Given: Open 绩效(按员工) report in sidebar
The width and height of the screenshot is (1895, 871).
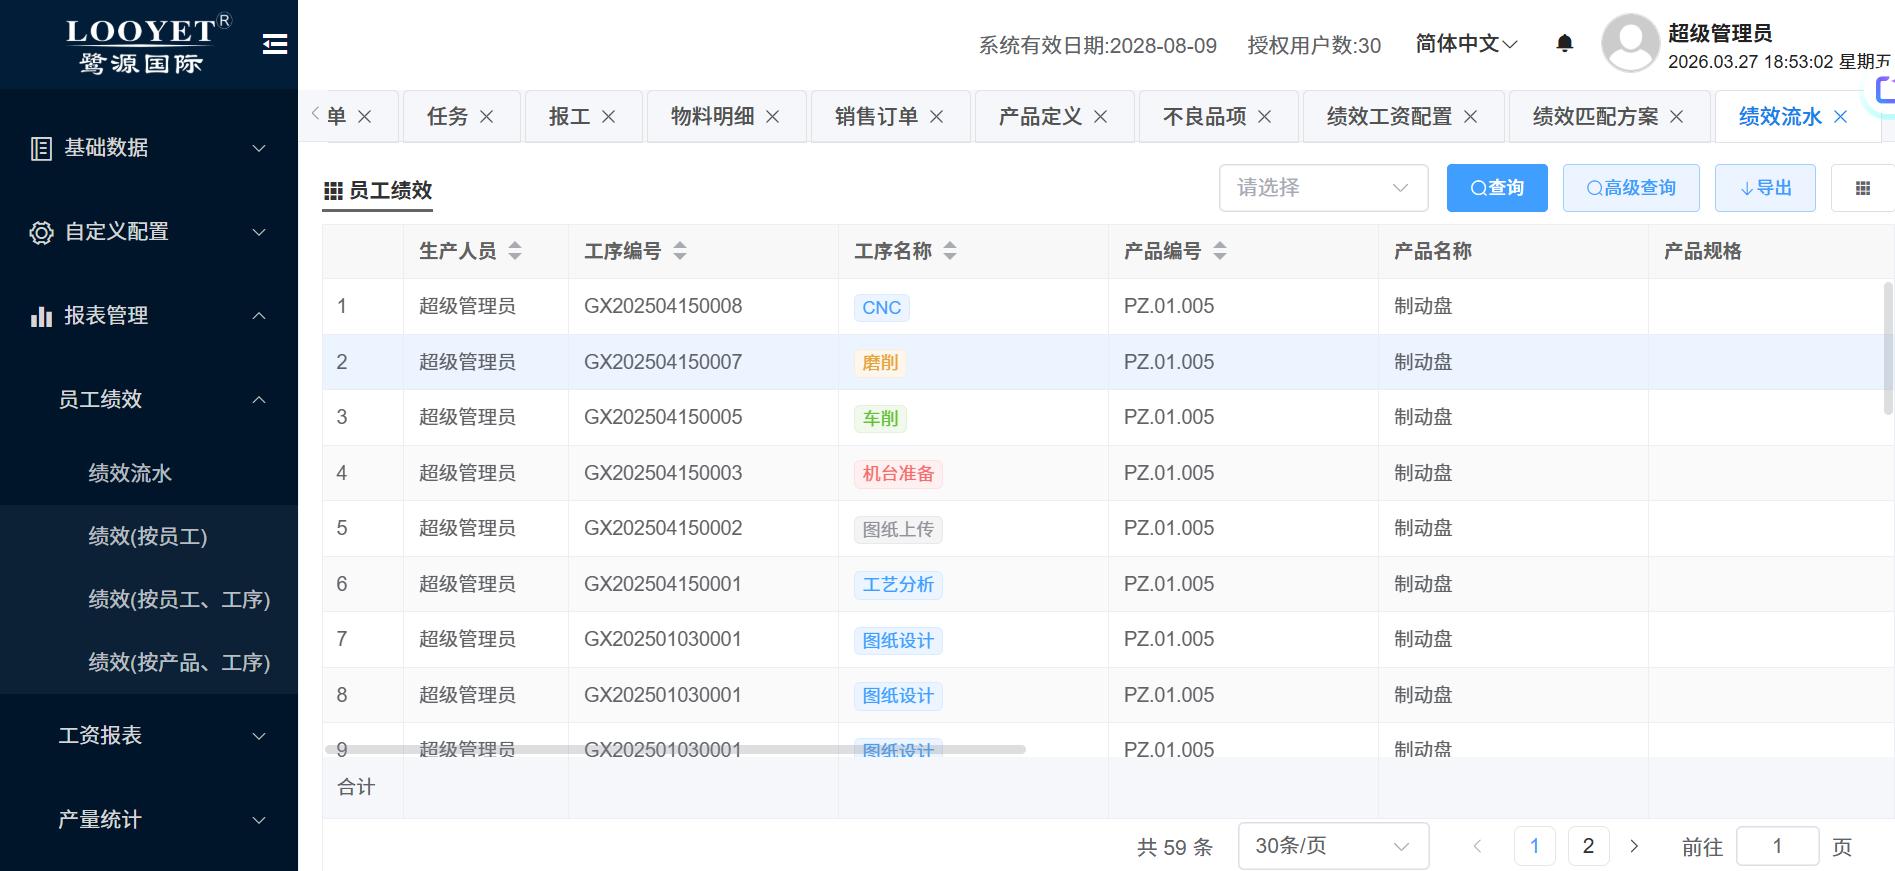Looking at the screenshot, I should [148, 537].
